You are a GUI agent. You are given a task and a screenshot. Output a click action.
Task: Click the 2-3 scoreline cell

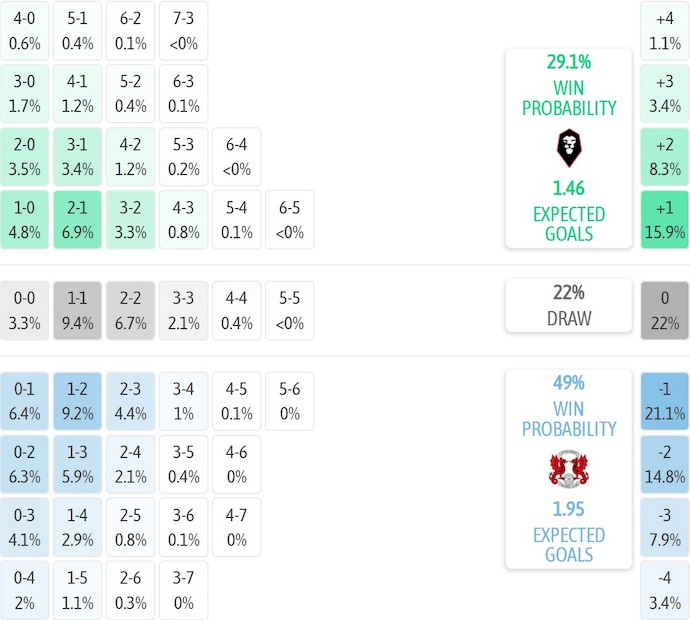point(130,401)
